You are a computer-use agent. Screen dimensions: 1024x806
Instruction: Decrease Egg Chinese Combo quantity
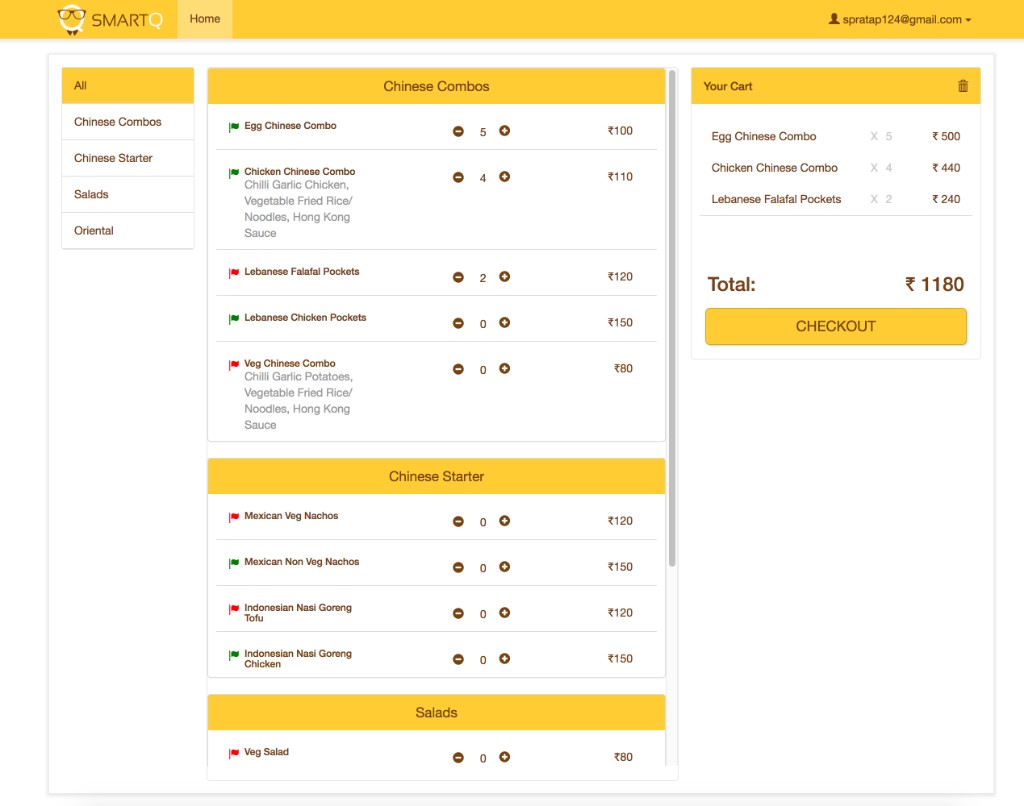pyautogui.click(x=458, y=131)
